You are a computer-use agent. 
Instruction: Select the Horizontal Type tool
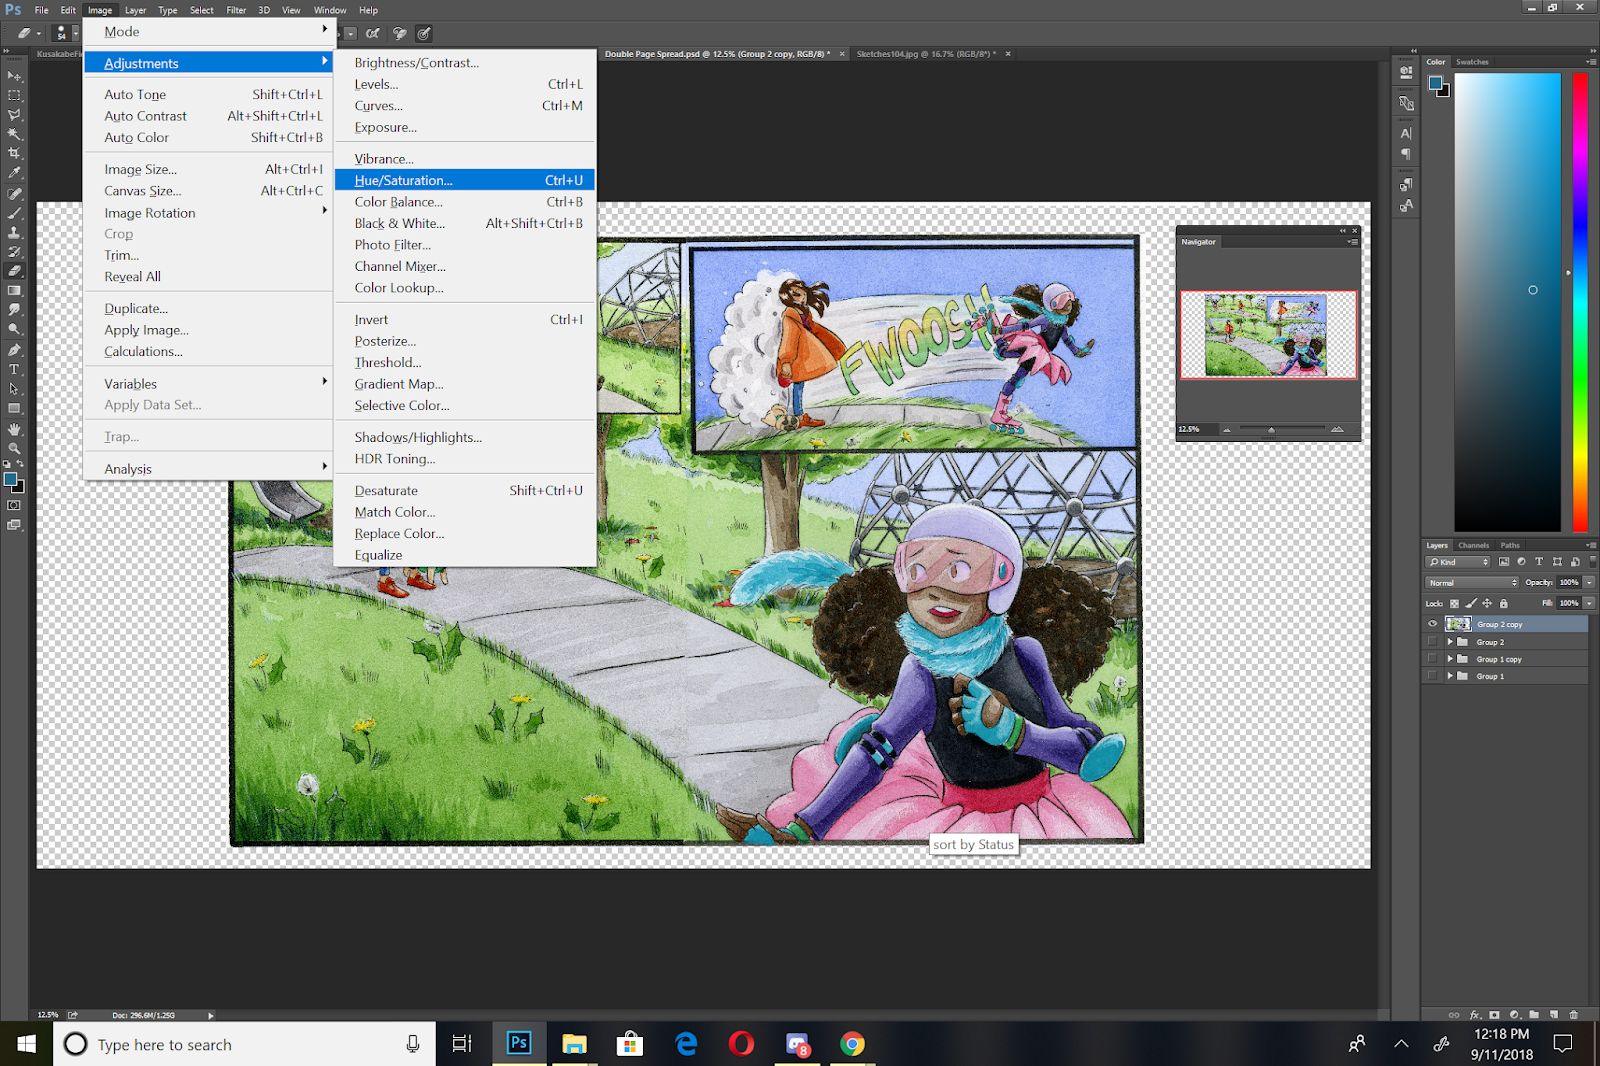click(x=14, y=369)
